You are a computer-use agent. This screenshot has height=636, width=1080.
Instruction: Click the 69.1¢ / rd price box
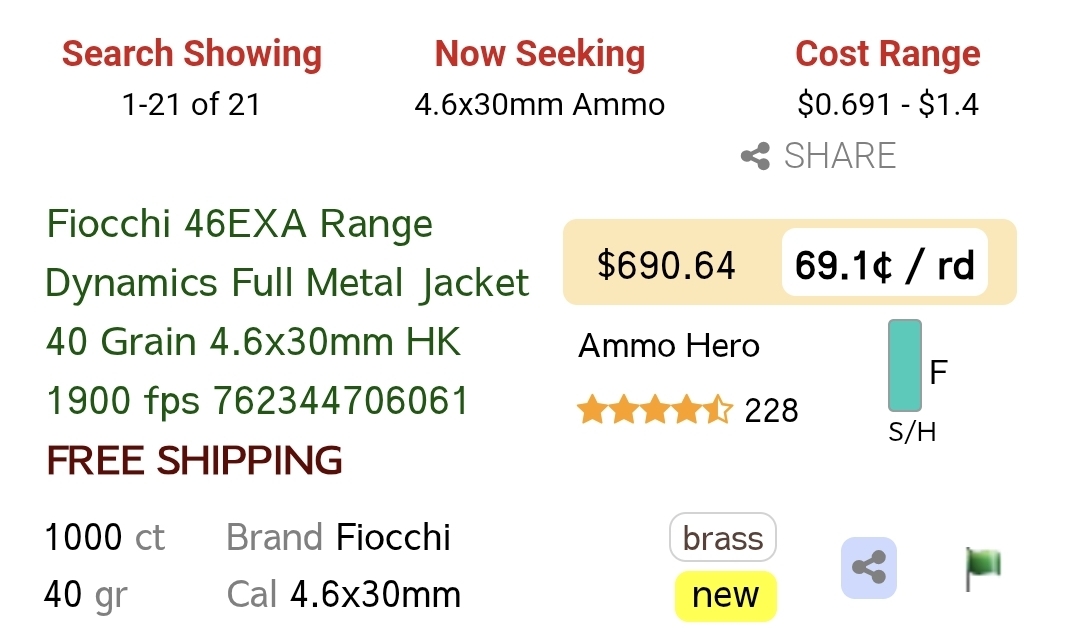point(884,264)
